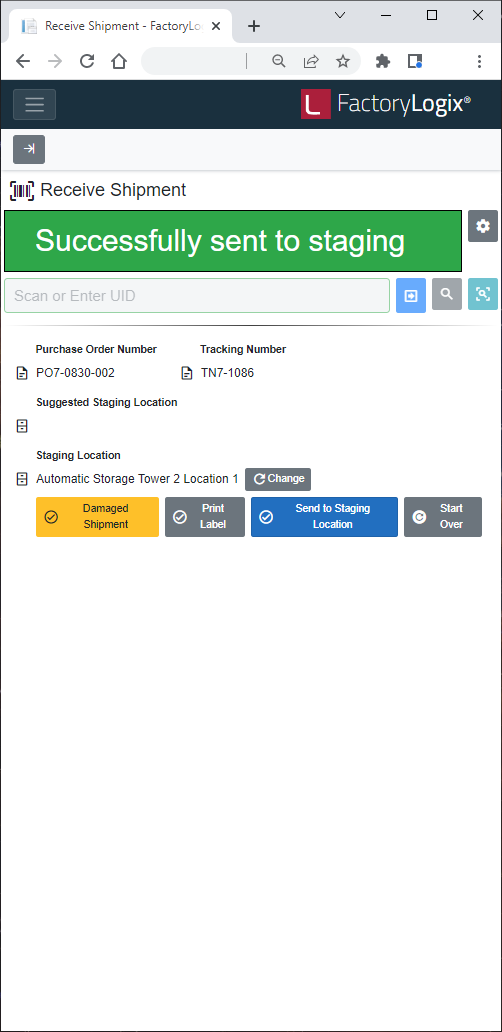Viewport: 502px width, 1032px height.
Task: Click the Tracking Number label
Action: tap(243, 349)
